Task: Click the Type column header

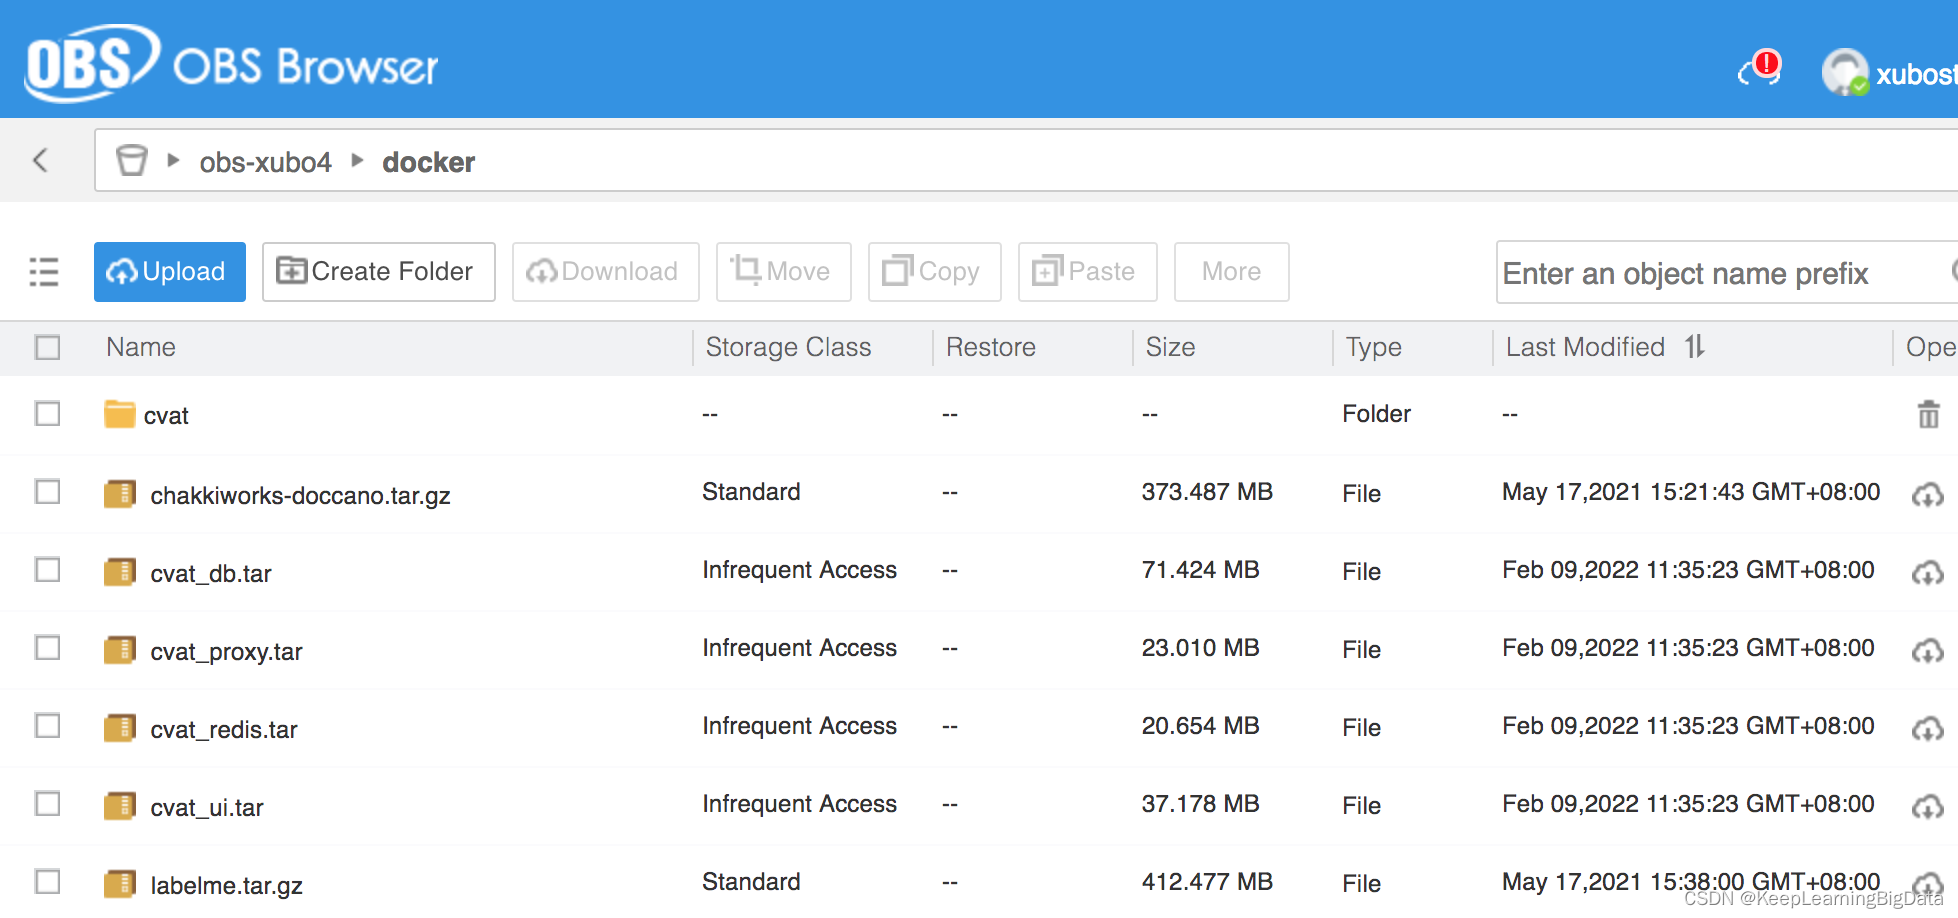Action: (1373, 347)
